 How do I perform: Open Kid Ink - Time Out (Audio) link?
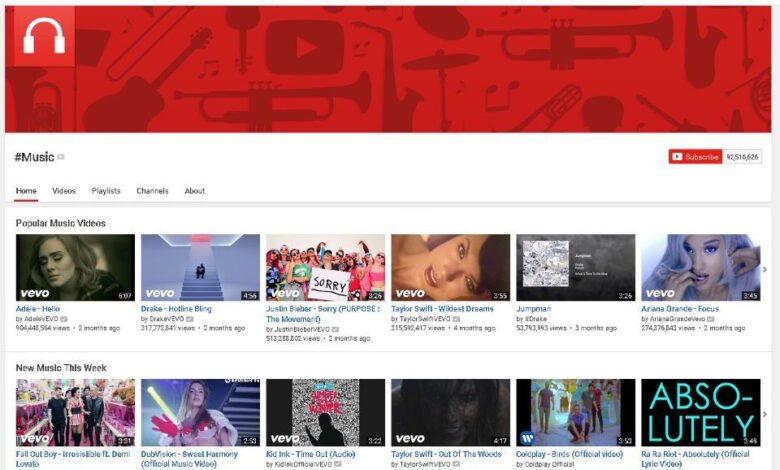point(311,454)
